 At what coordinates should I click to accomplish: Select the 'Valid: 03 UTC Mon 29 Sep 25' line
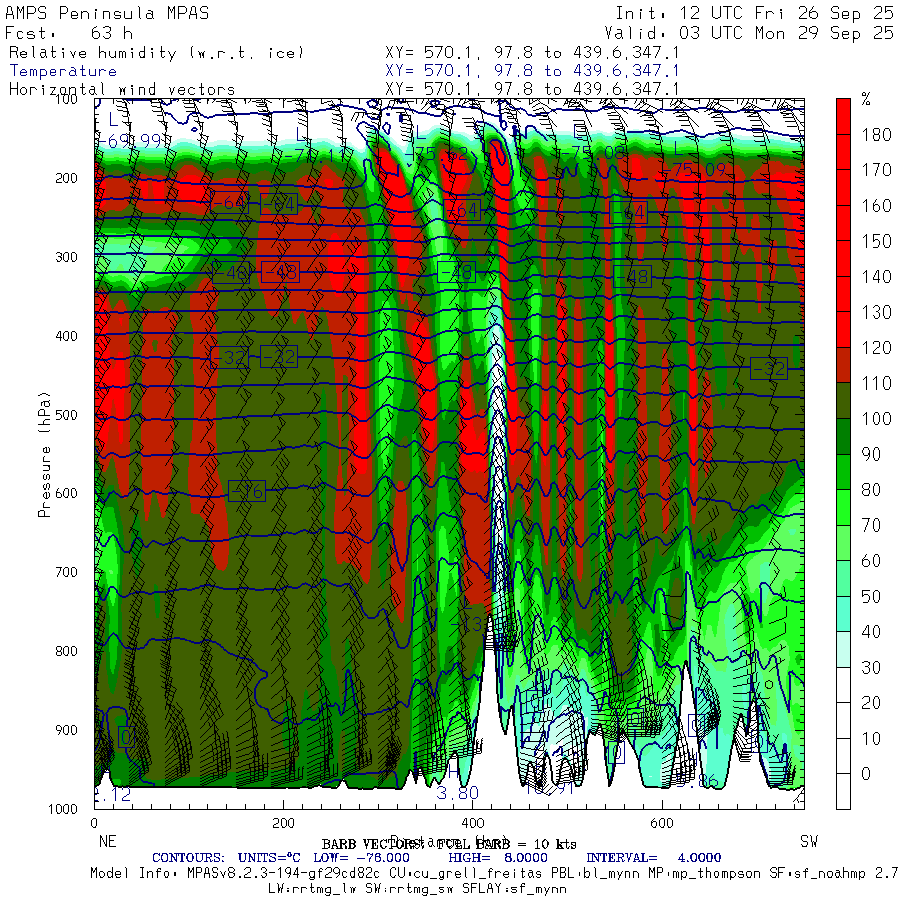pyautogui.click(x=749, y=33)
